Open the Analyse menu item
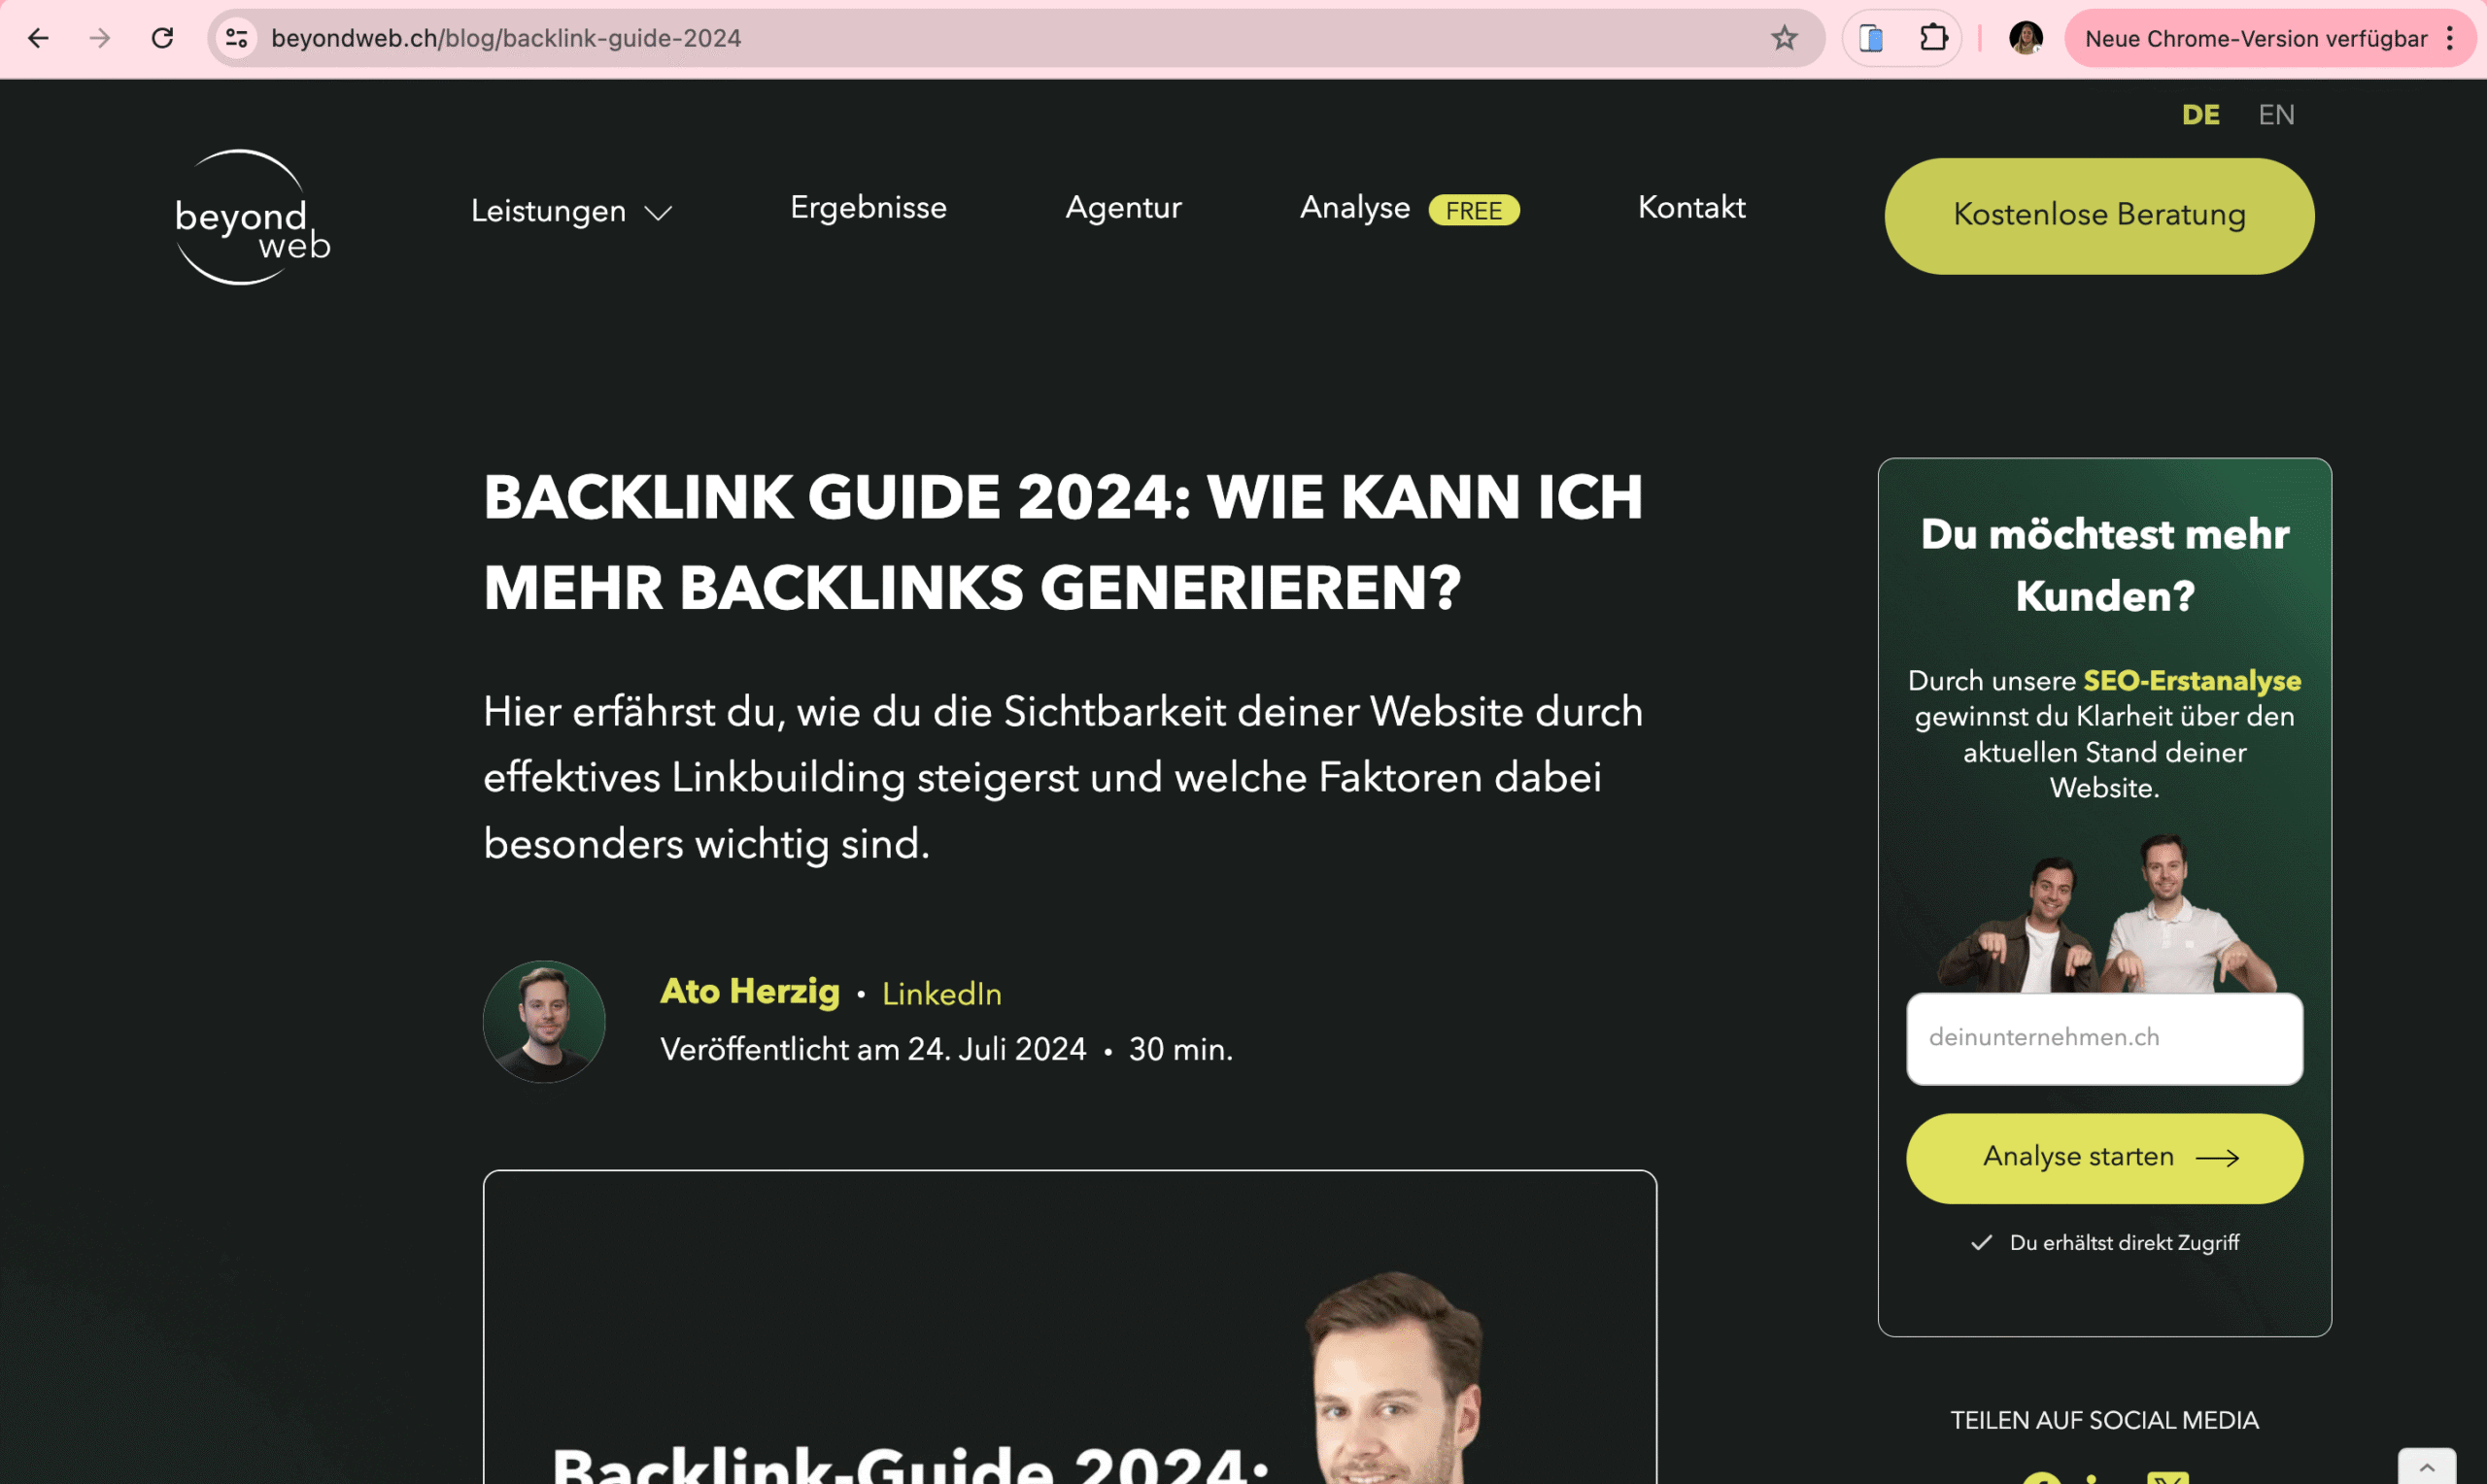 1355,207
